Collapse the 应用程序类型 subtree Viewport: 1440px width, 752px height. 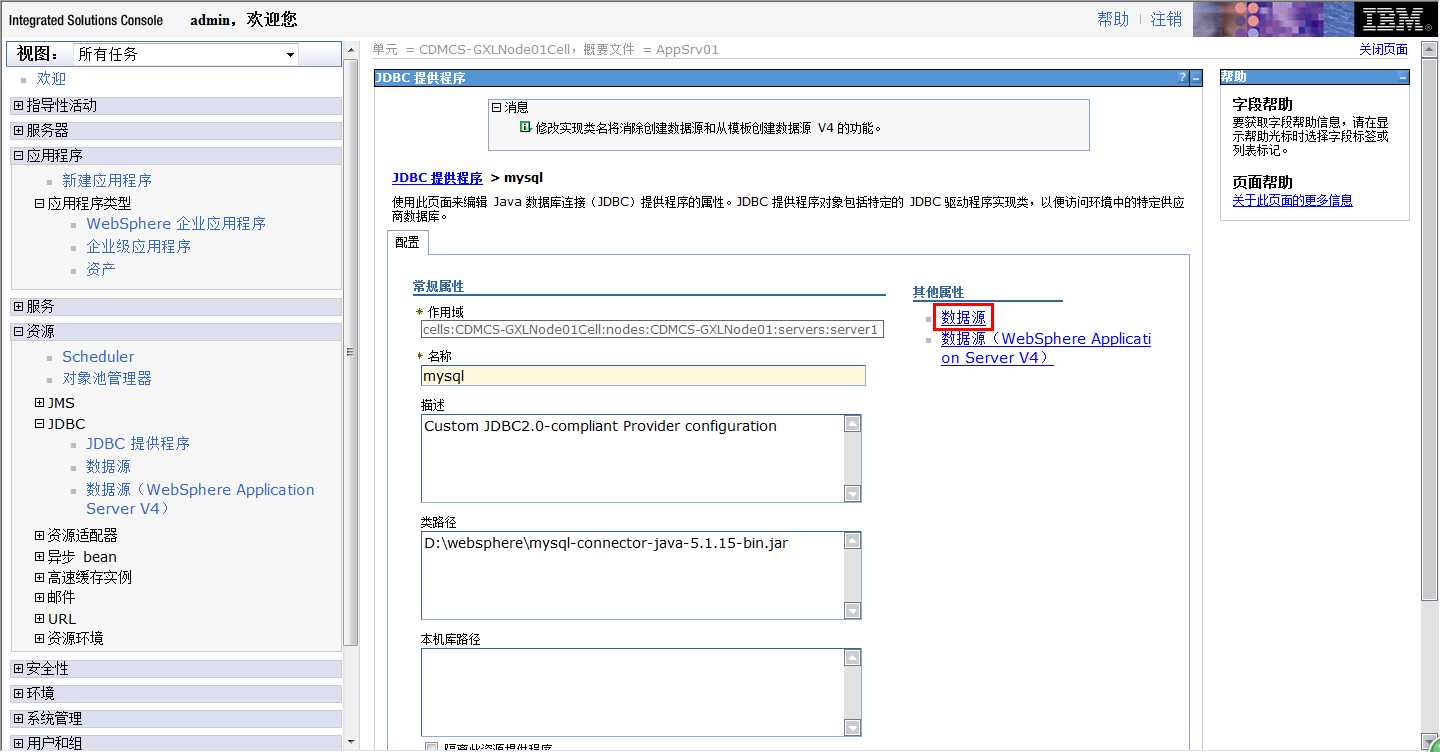(x=39, y=203)
